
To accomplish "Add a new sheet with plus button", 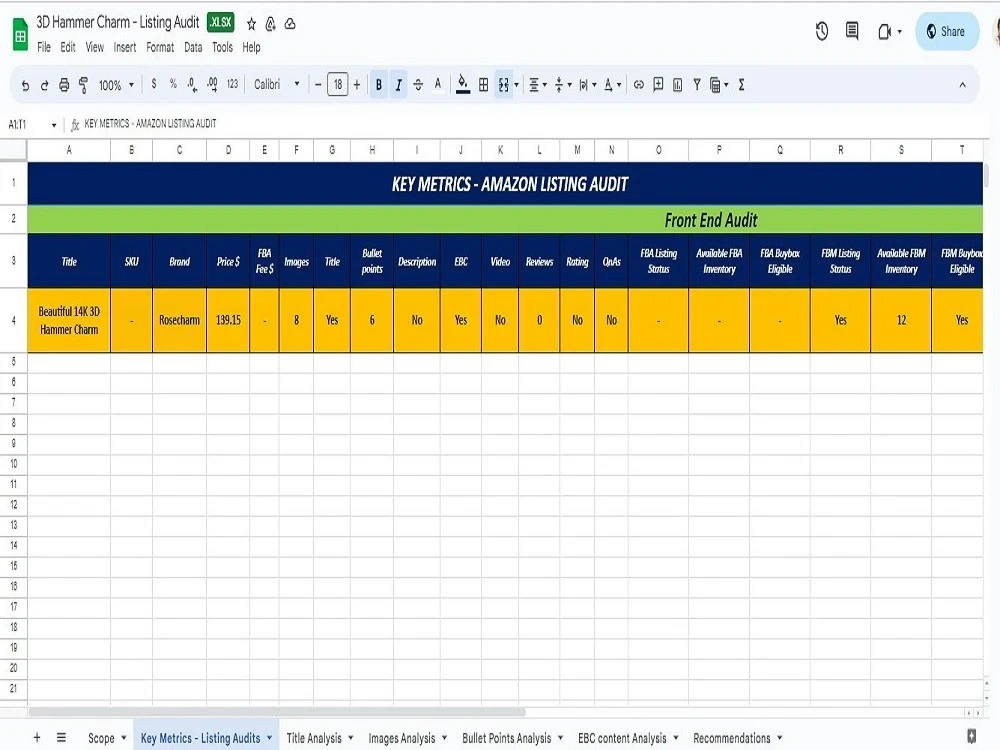I will 37,738.
